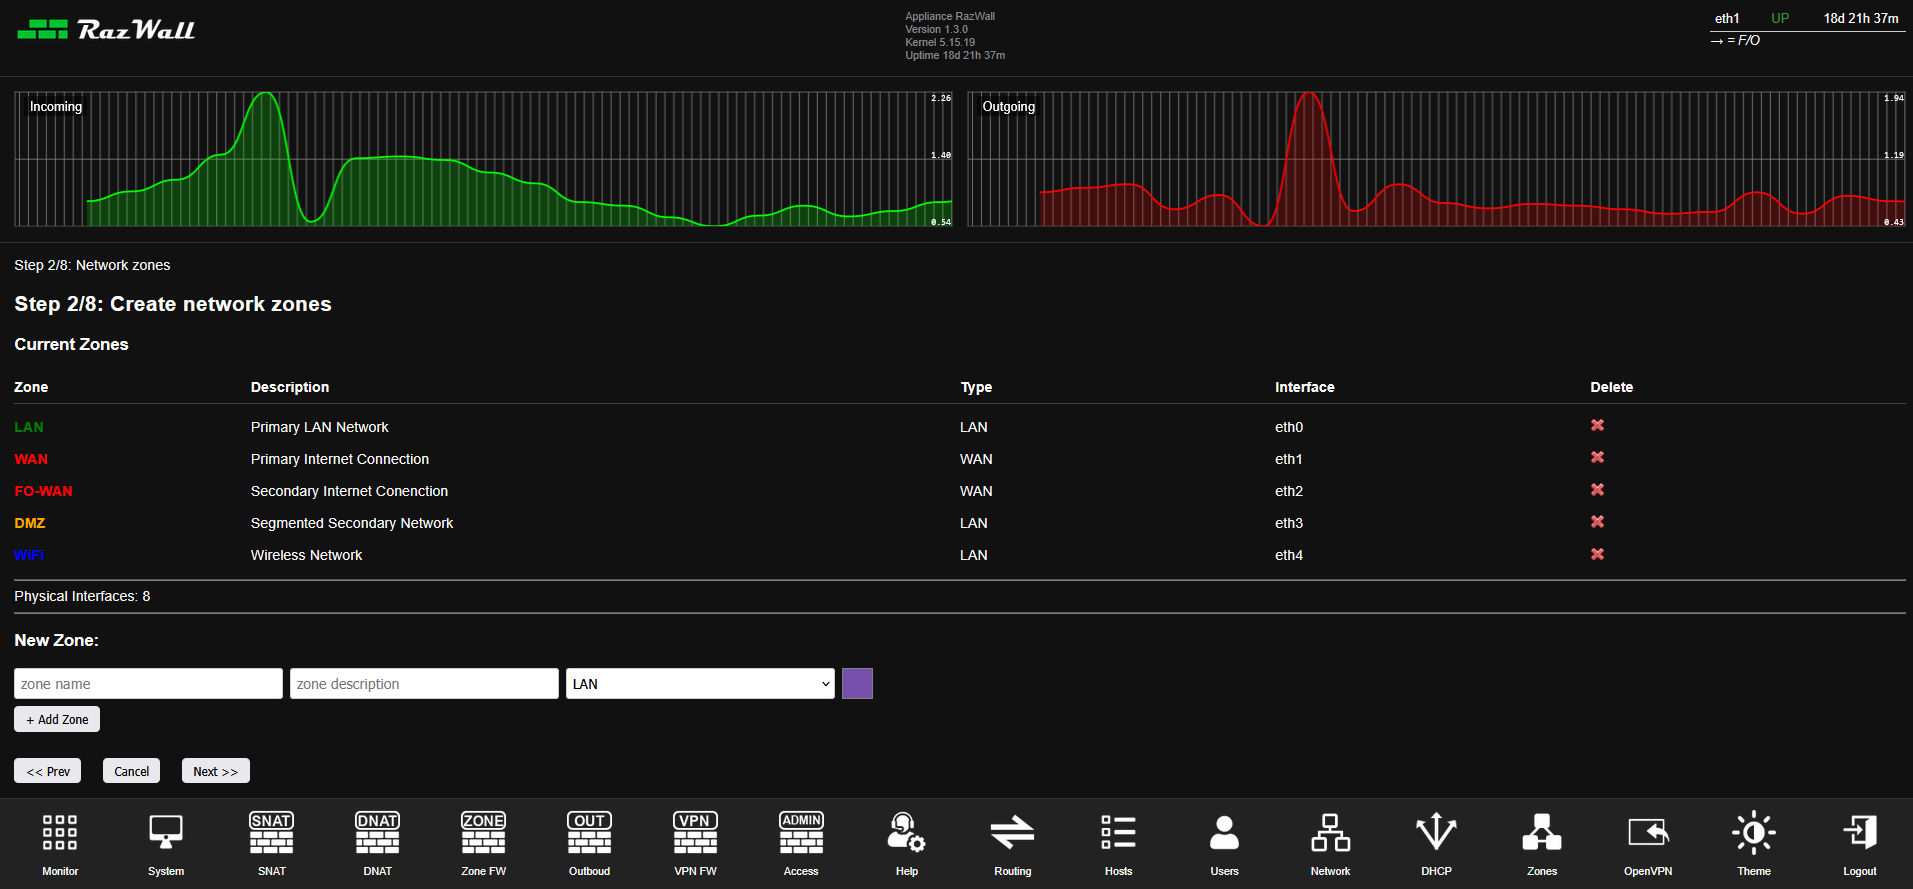Toggle the Theme brightness icon

point(1754,833)
